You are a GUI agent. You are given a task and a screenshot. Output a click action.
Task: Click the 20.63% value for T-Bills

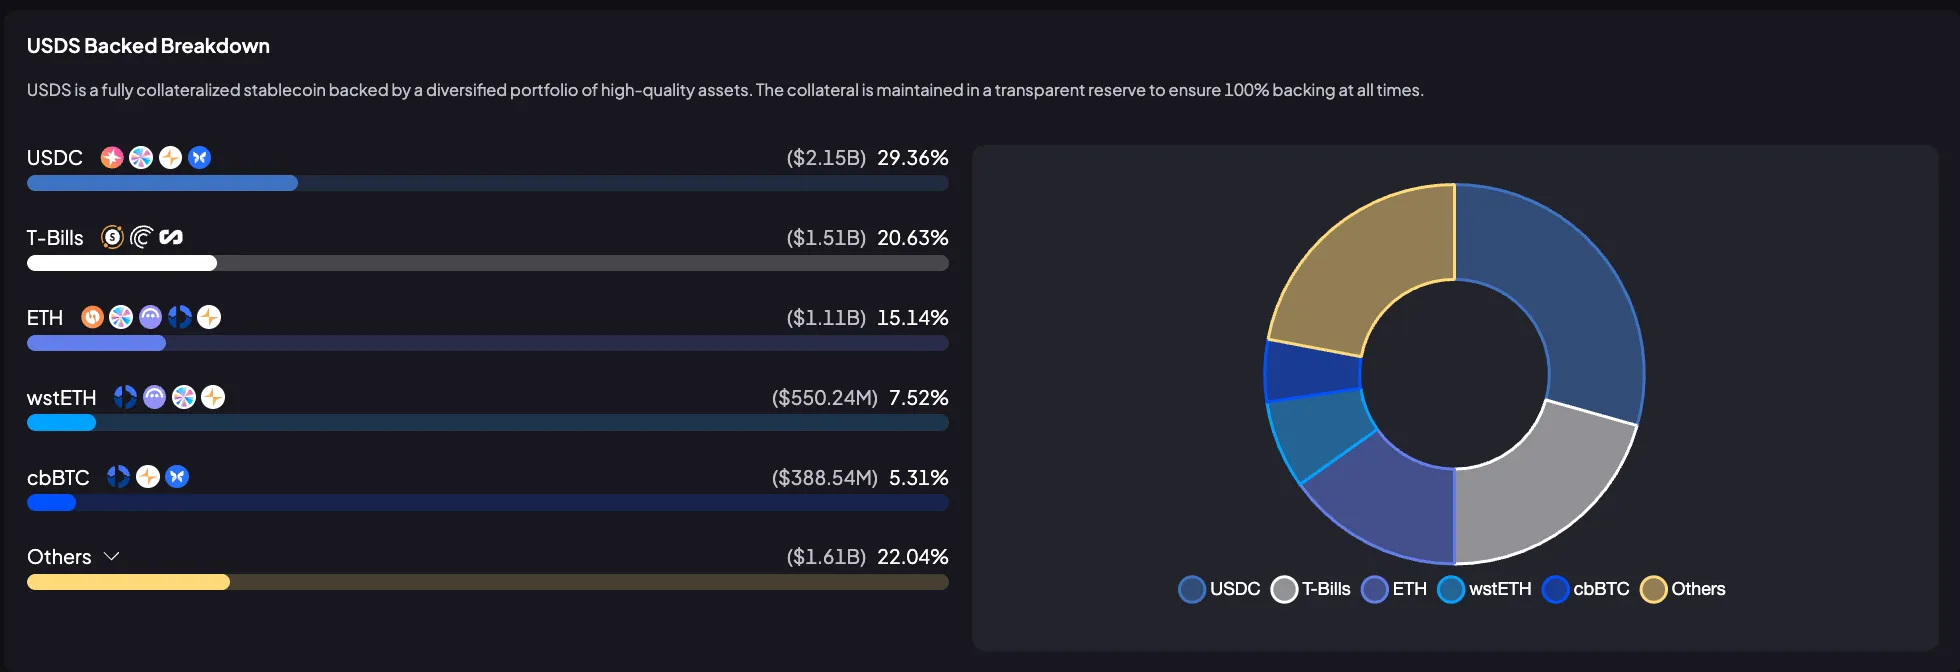click(x=913, y=238)
